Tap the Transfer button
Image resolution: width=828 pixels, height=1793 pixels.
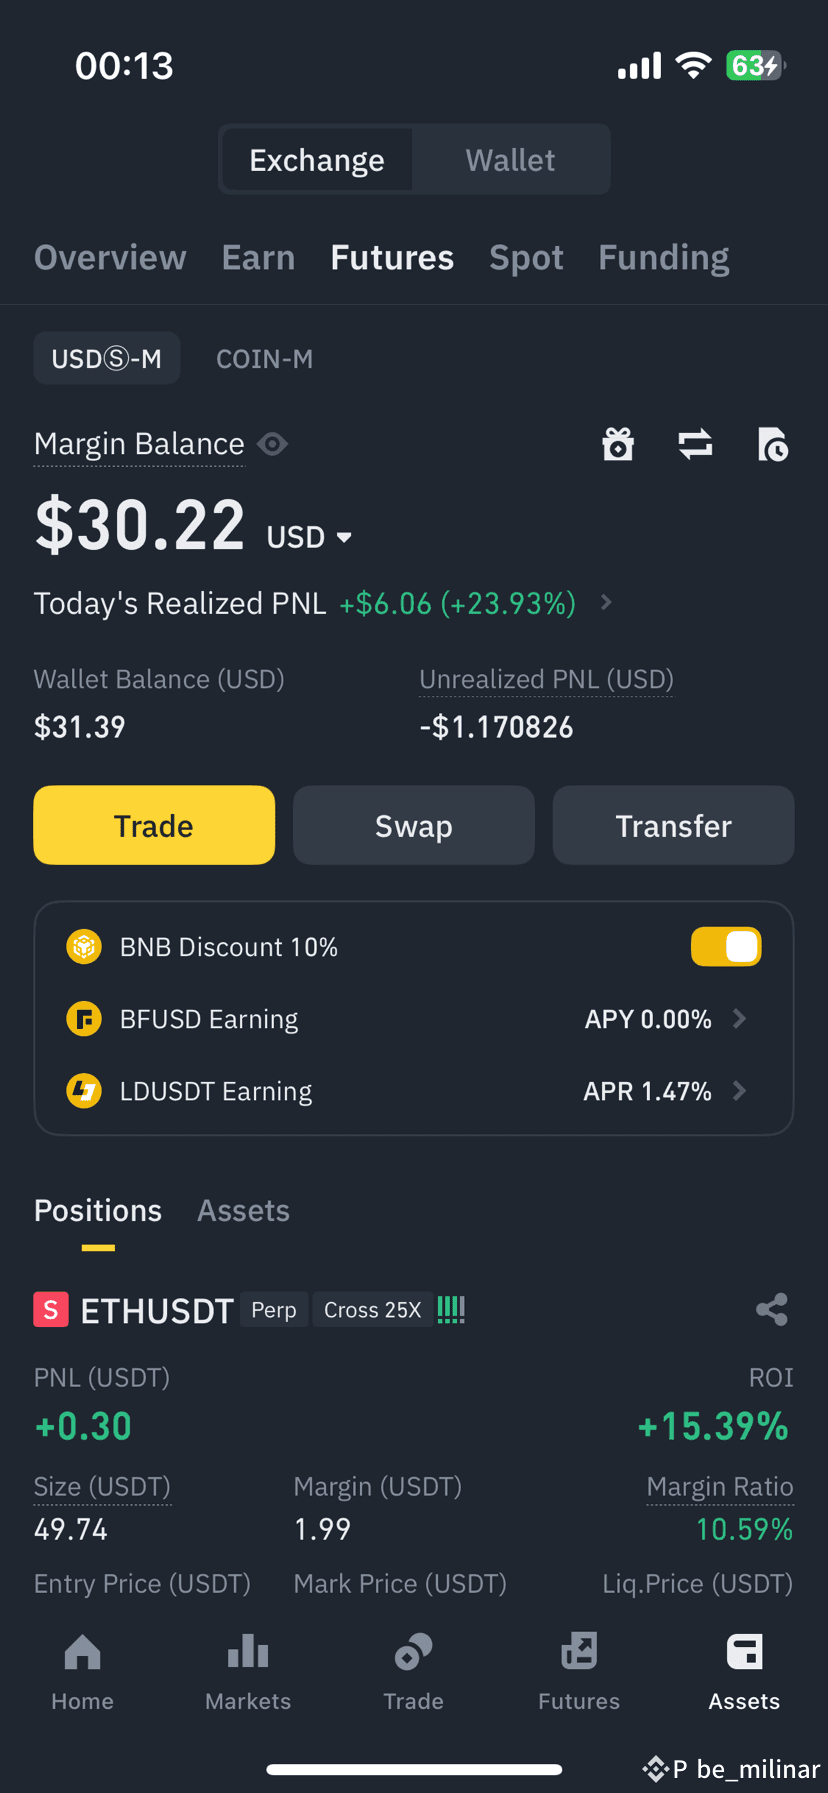[674, 825]
